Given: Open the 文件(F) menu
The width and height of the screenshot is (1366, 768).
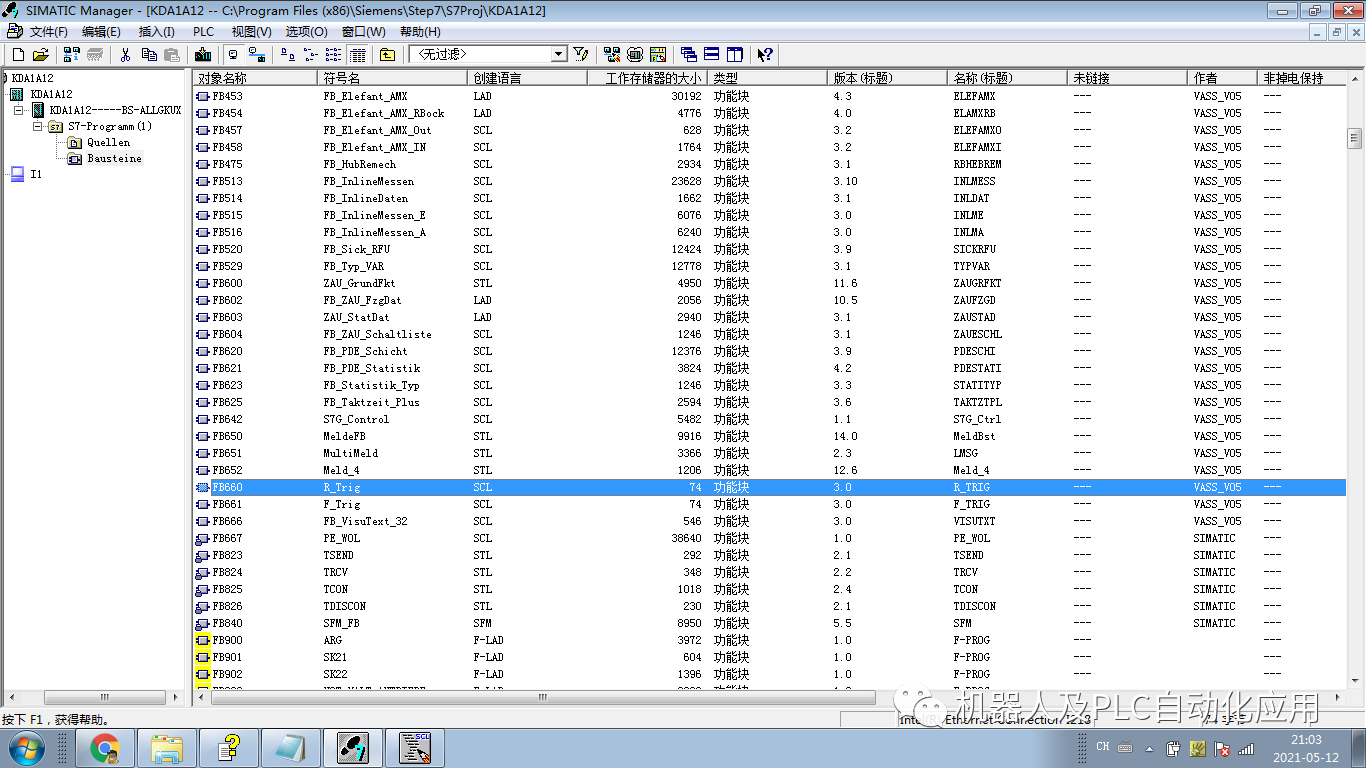Looking at the screenshot, I should (x=48, y=32).
